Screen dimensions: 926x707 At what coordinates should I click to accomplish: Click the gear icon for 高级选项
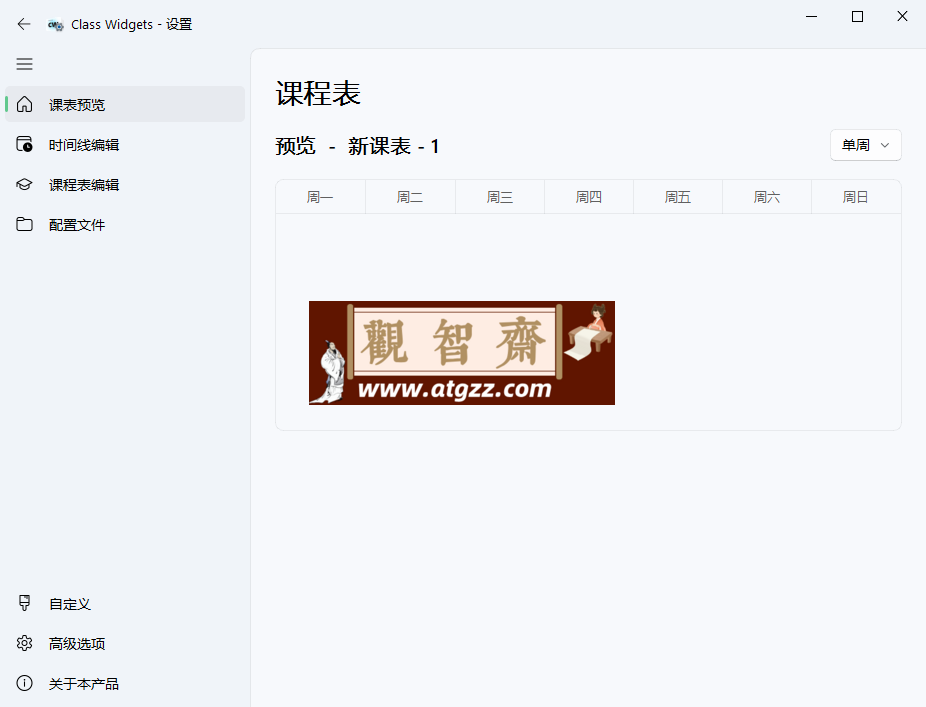tap(24, 643)
